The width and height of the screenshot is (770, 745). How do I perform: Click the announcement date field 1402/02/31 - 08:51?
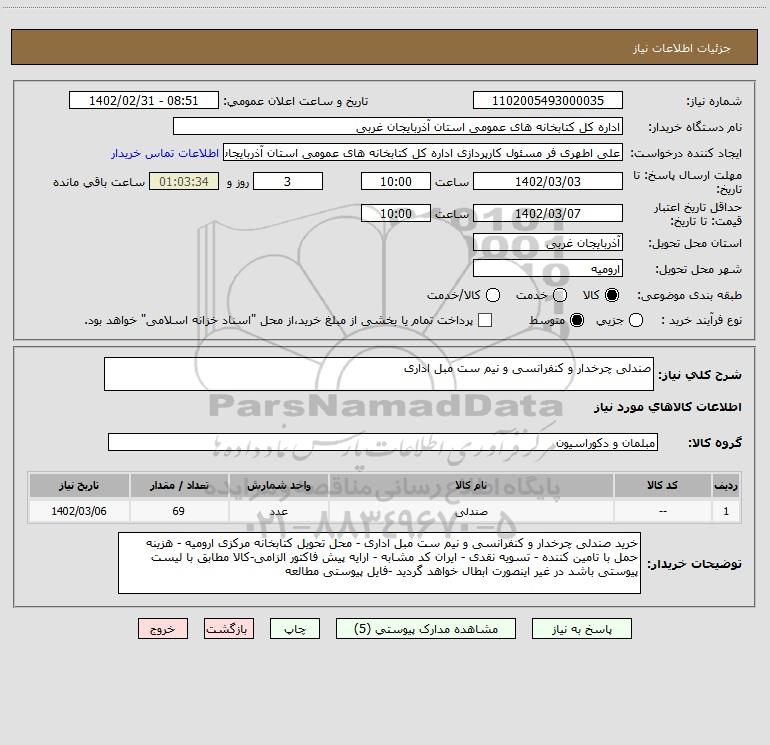143,101
